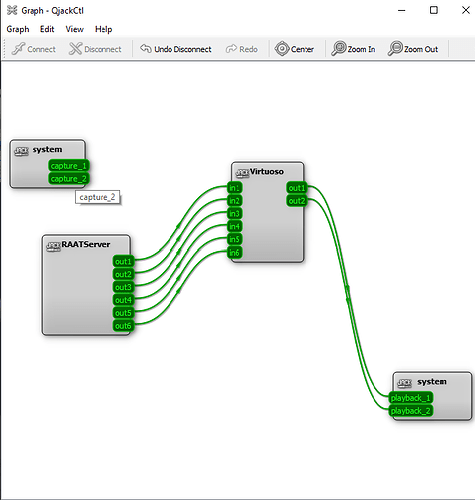Viewport: 475px width, 500px height.
Task: Select RAATServer out2 port
Action: (x=123, y=274)
